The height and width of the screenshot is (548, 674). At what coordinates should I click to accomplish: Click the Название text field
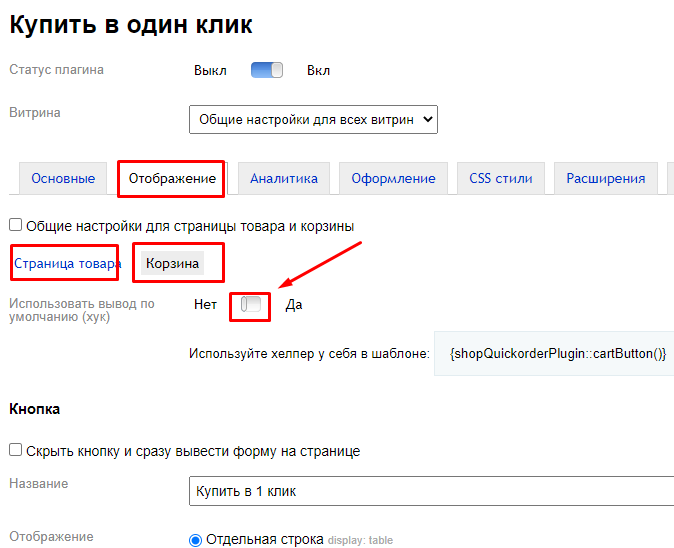pos(430,491)
